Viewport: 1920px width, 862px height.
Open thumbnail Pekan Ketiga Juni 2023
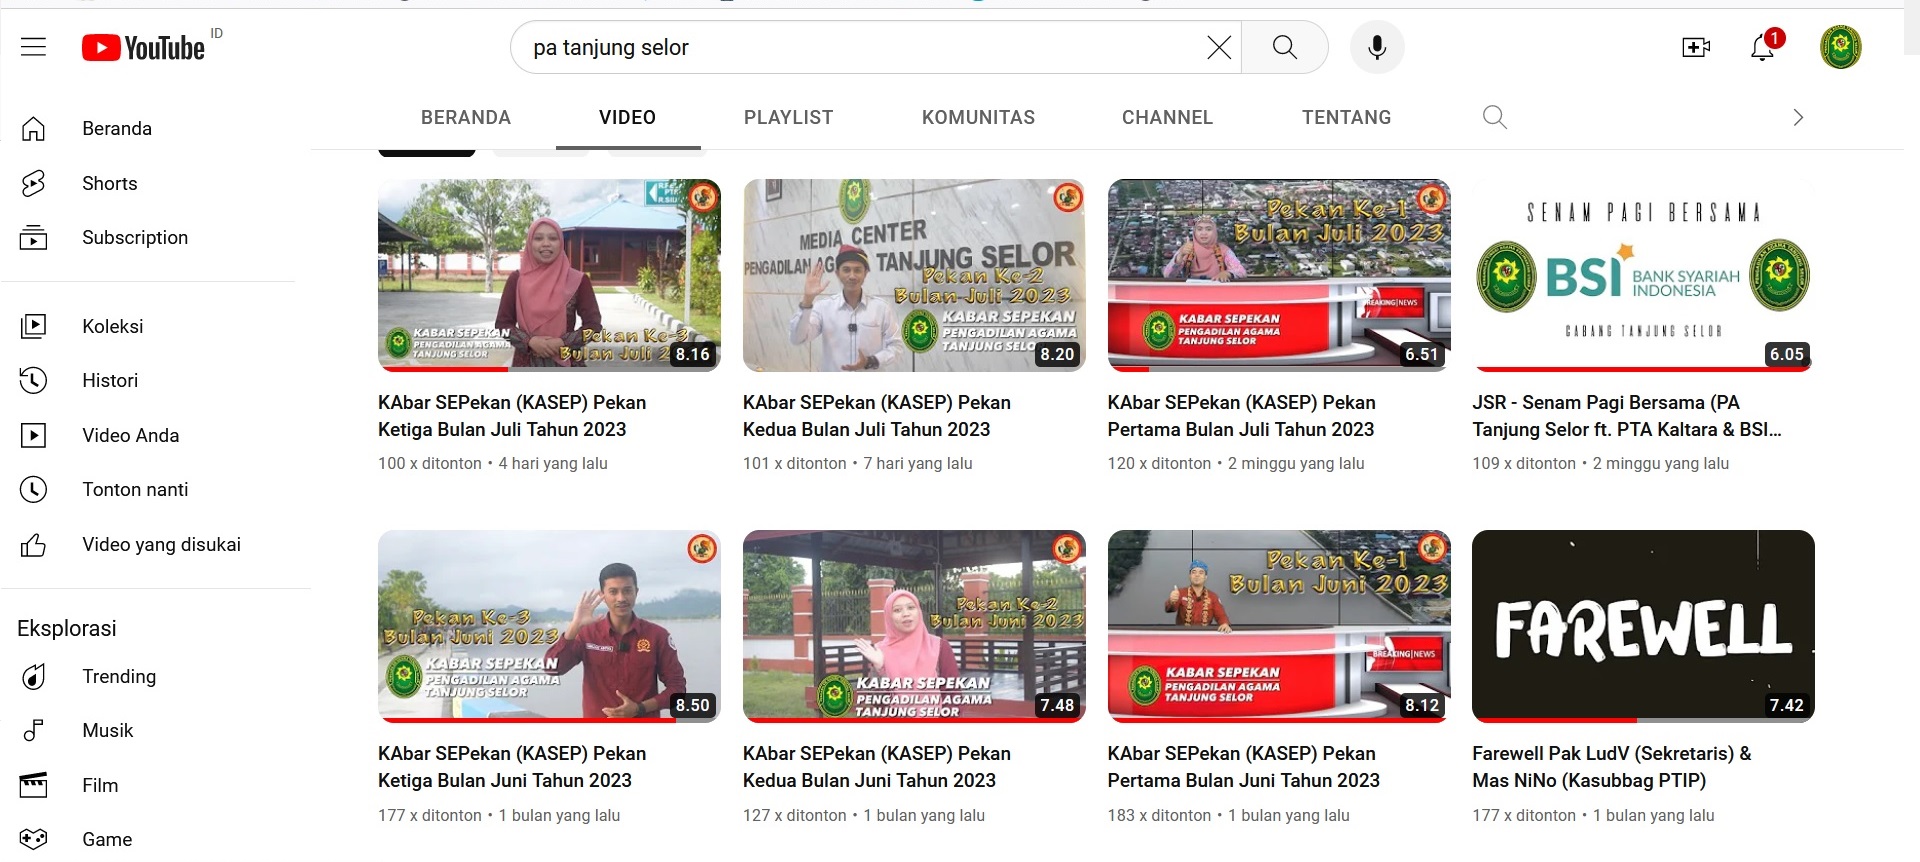point(549,626)
